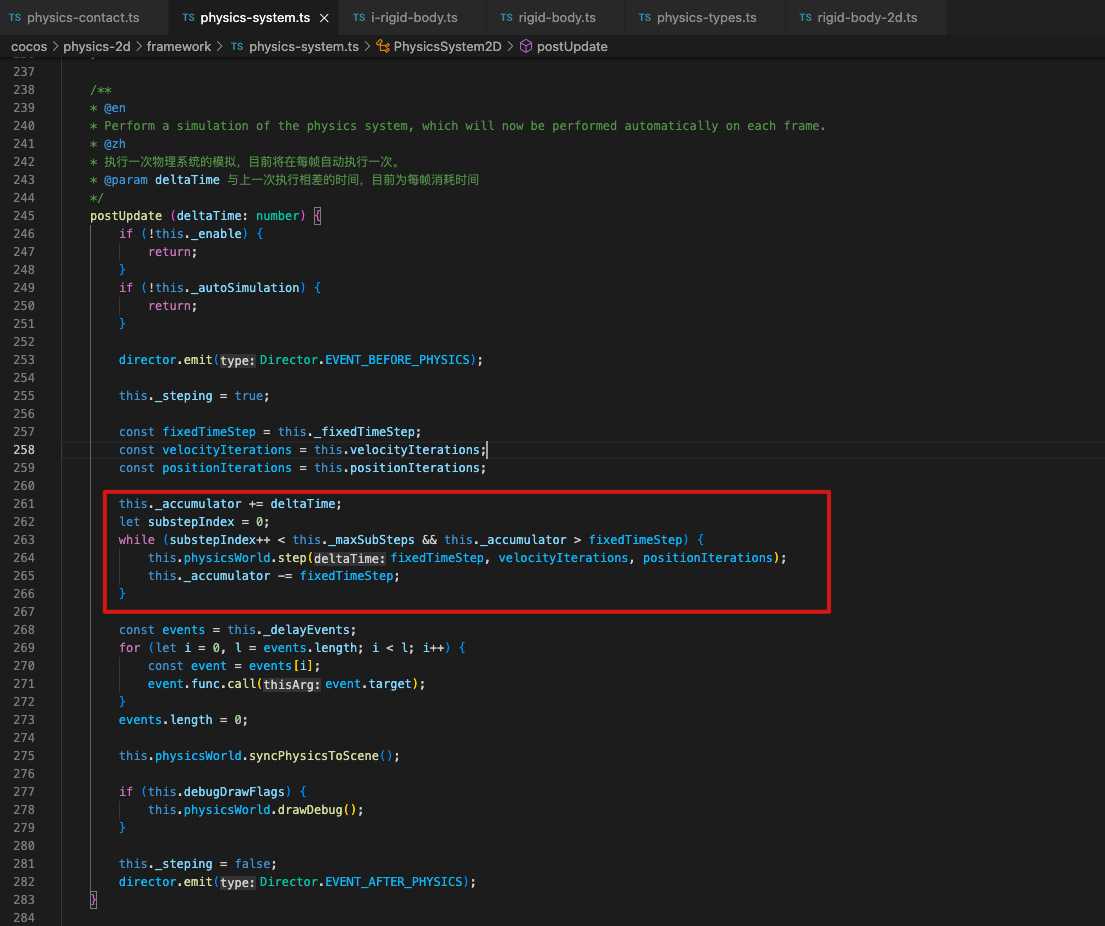The image size is (1105, 926).
Task: Click the 'Perform a simulation' comment line
Action: pos(458,126)
